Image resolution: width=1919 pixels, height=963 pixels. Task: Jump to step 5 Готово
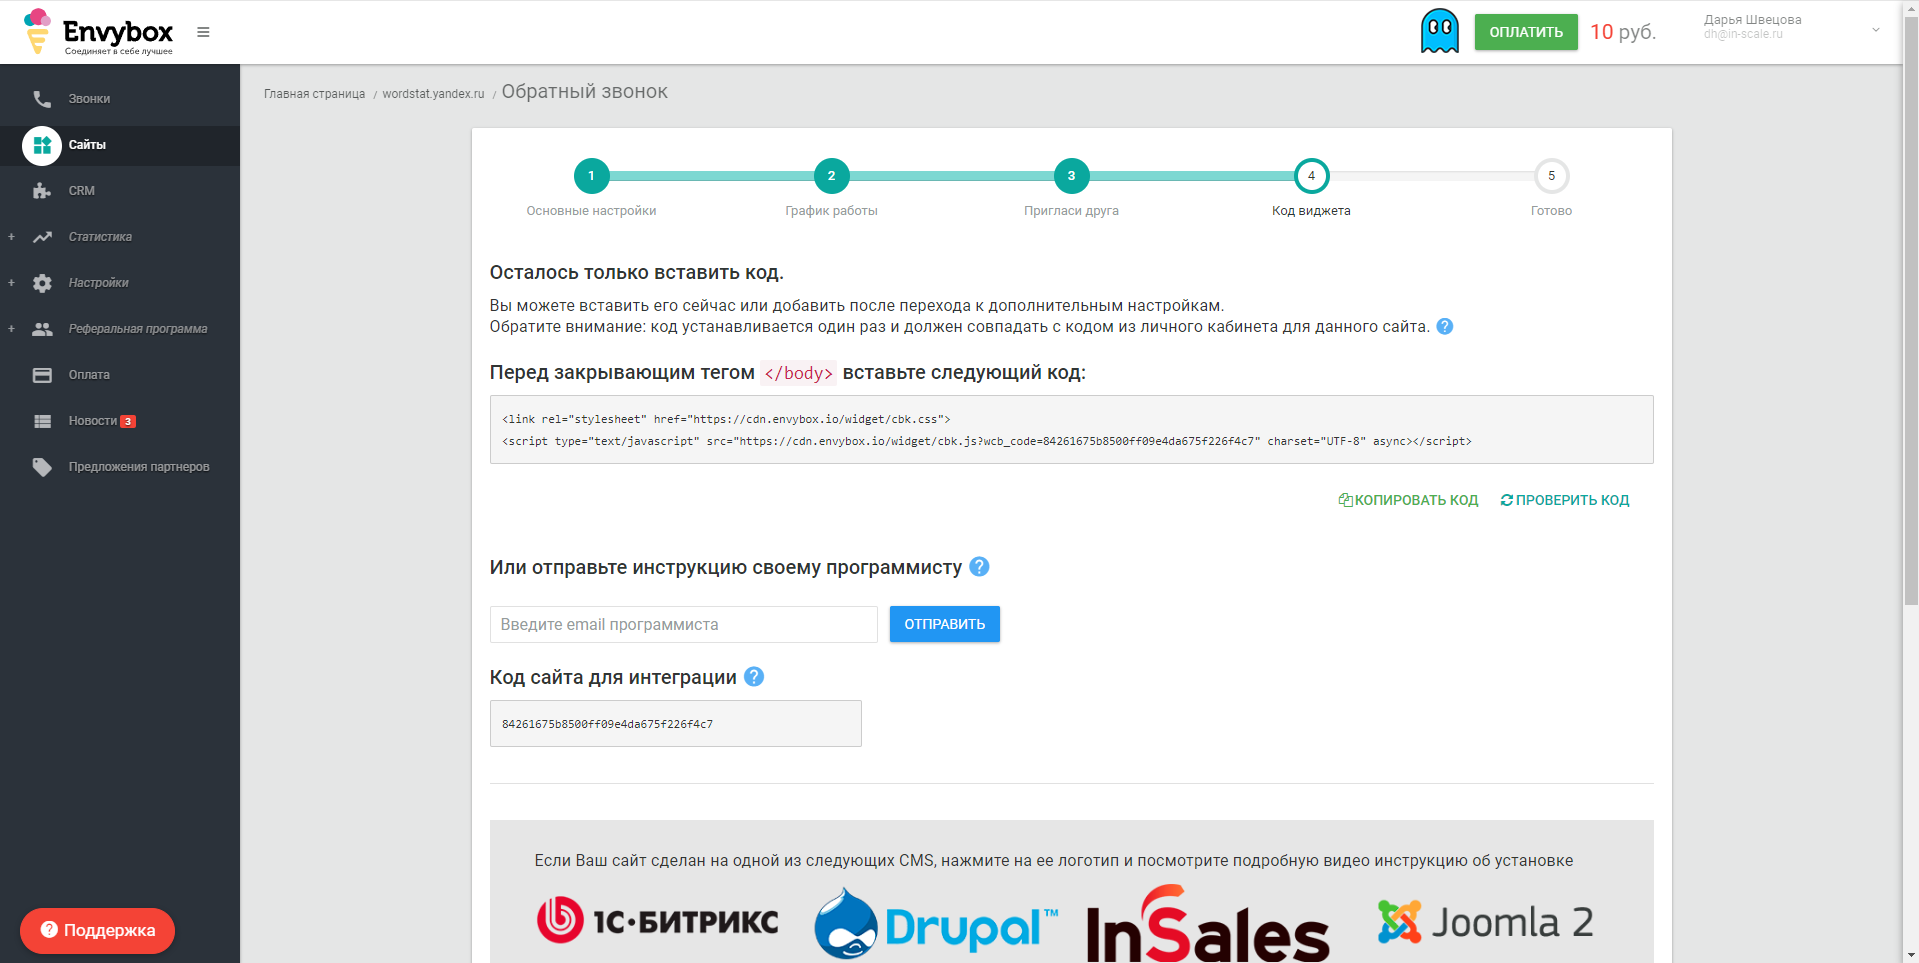(x=1551, y=176)
